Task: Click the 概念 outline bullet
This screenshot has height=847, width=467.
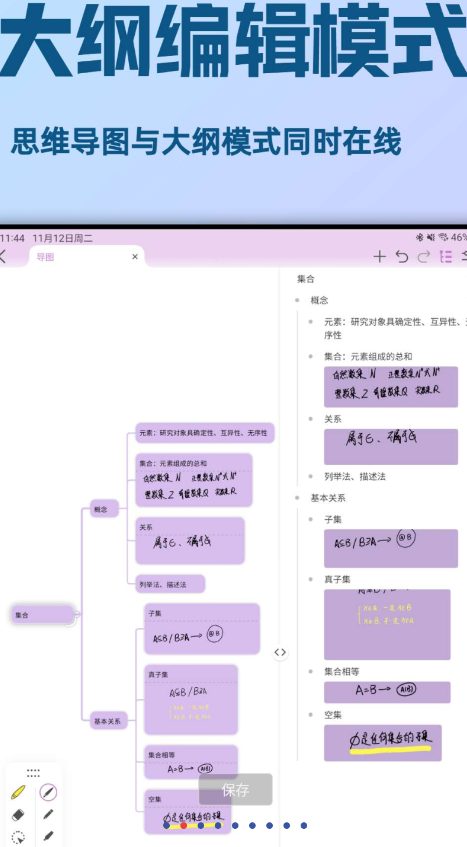Action: pyautogui.click(x=297, y=300)
